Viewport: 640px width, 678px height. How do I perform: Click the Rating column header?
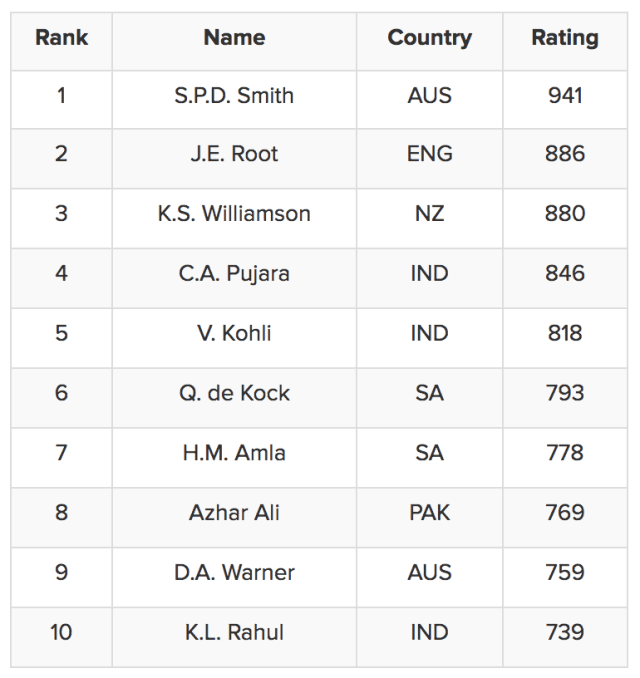tap(565, 39)
